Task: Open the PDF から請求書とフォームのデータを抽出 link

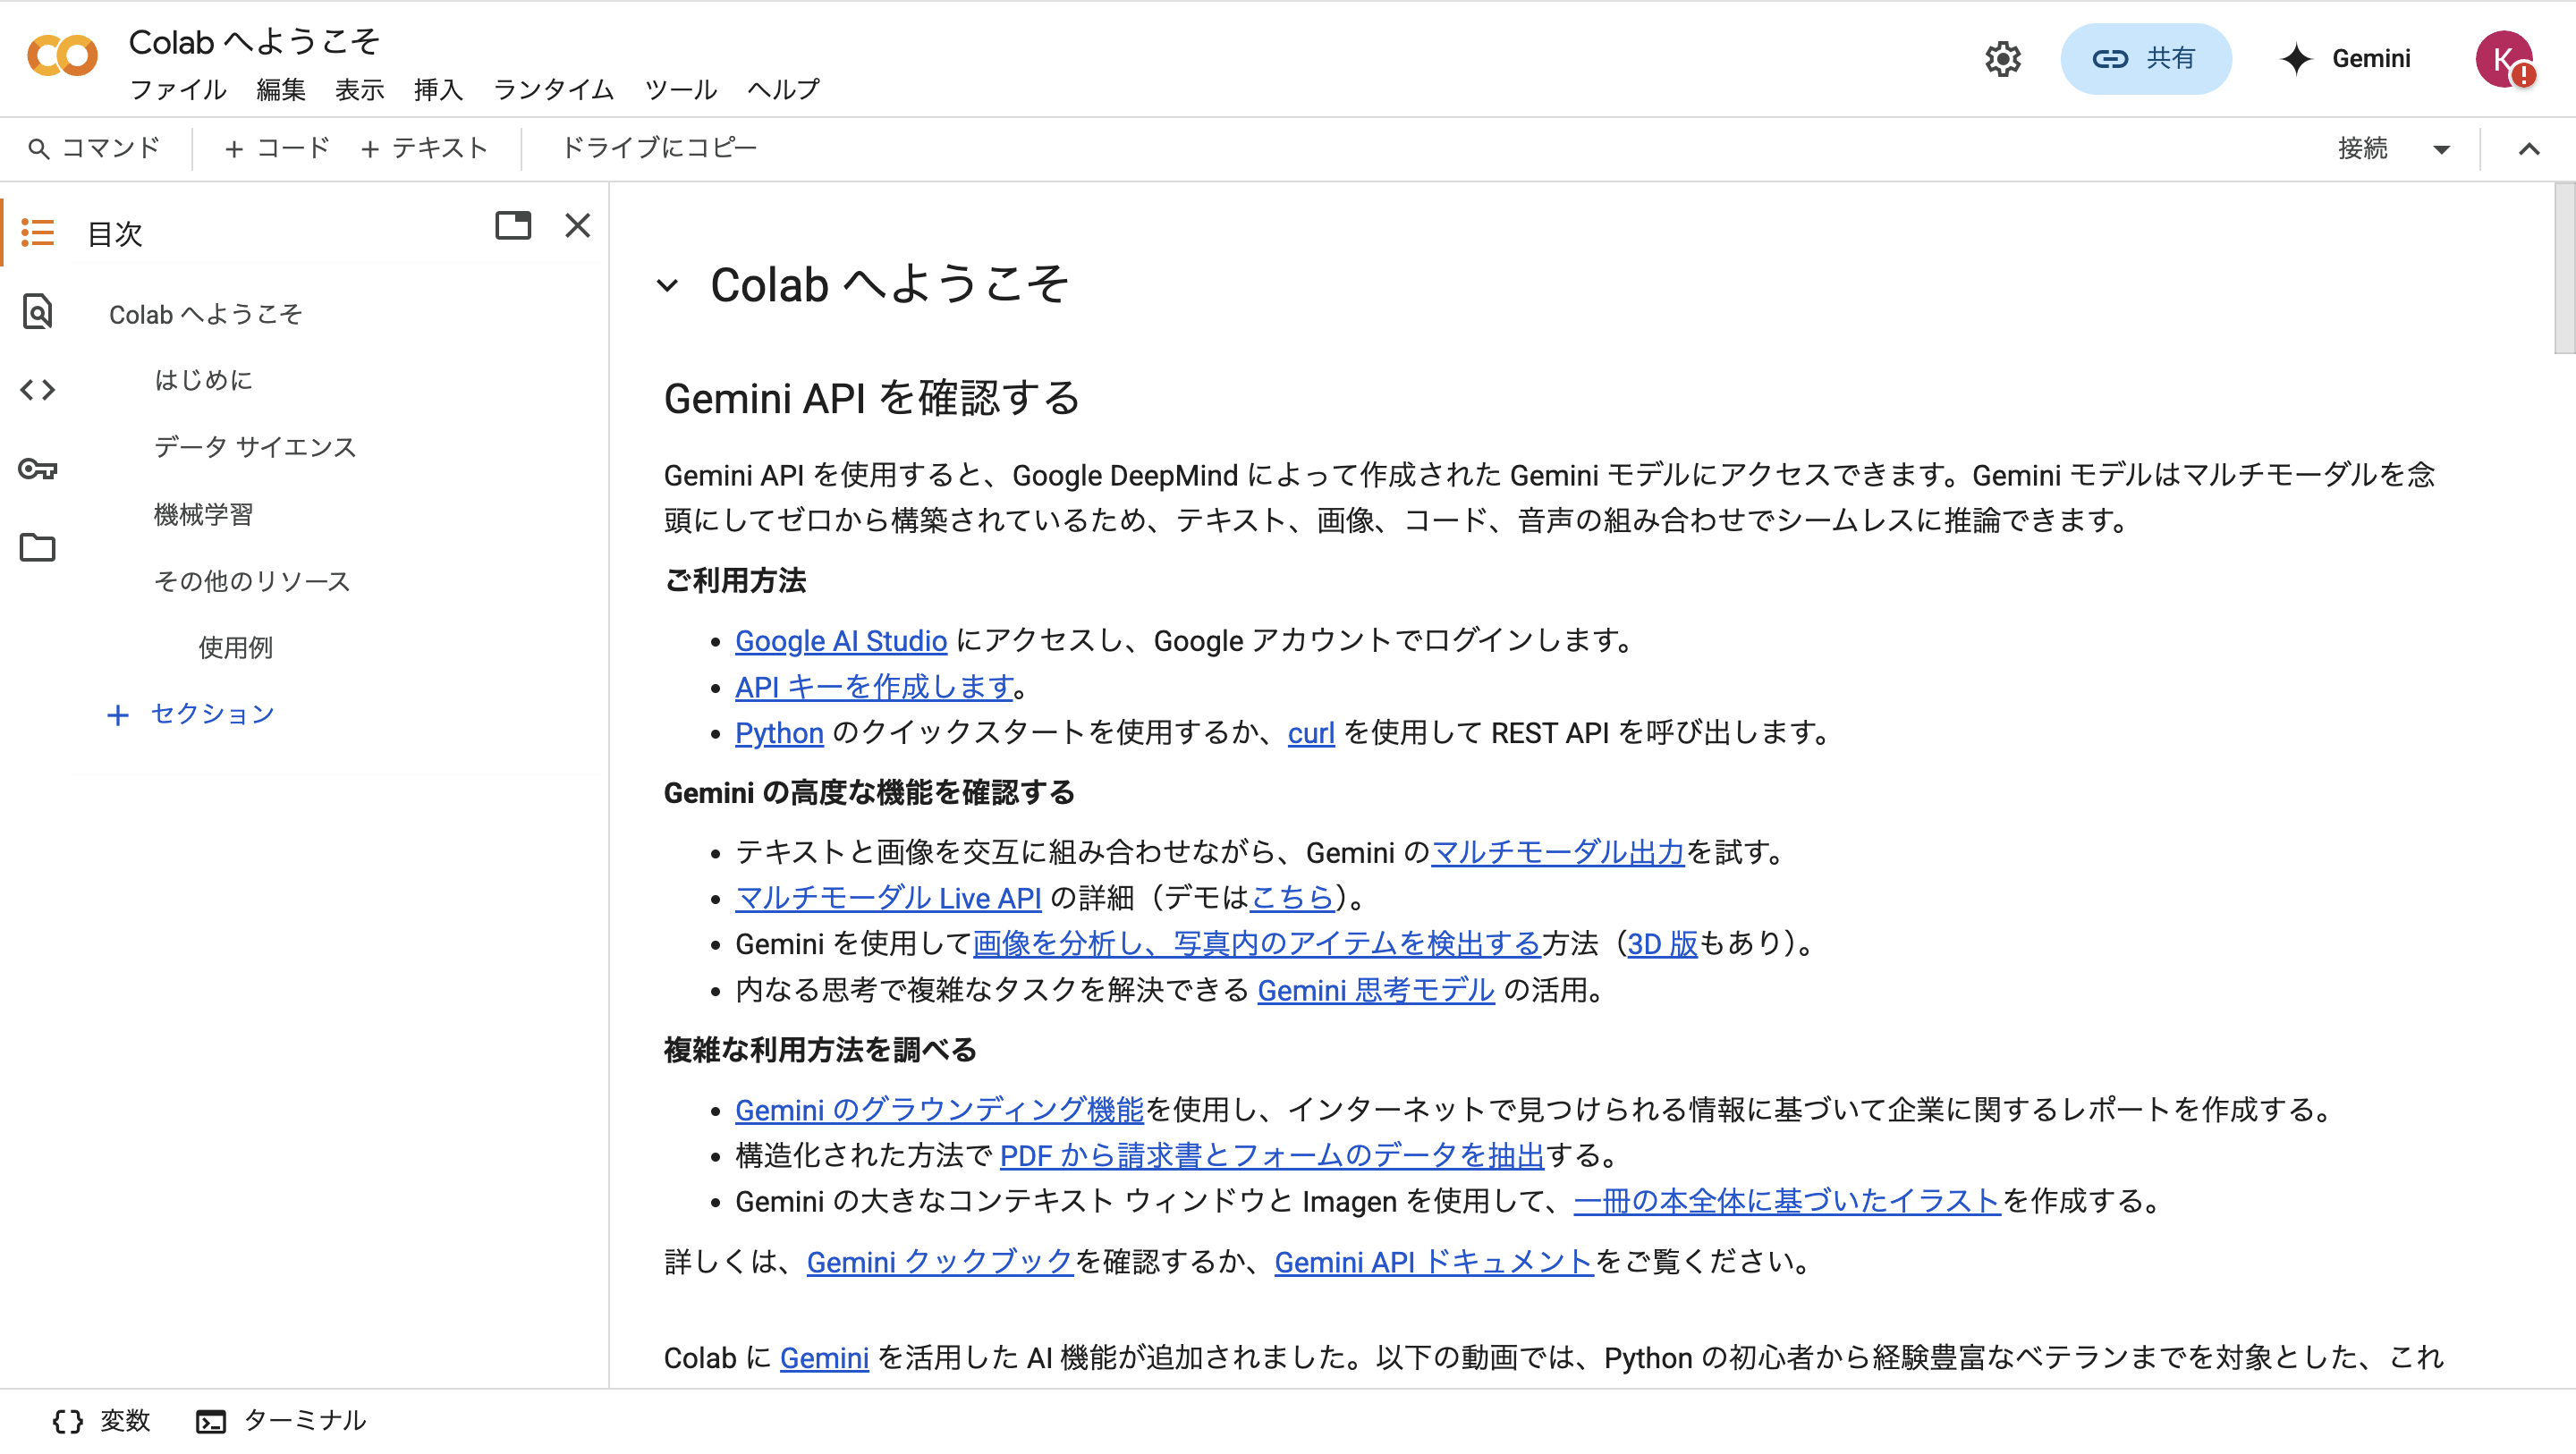Action: 1272,1156
